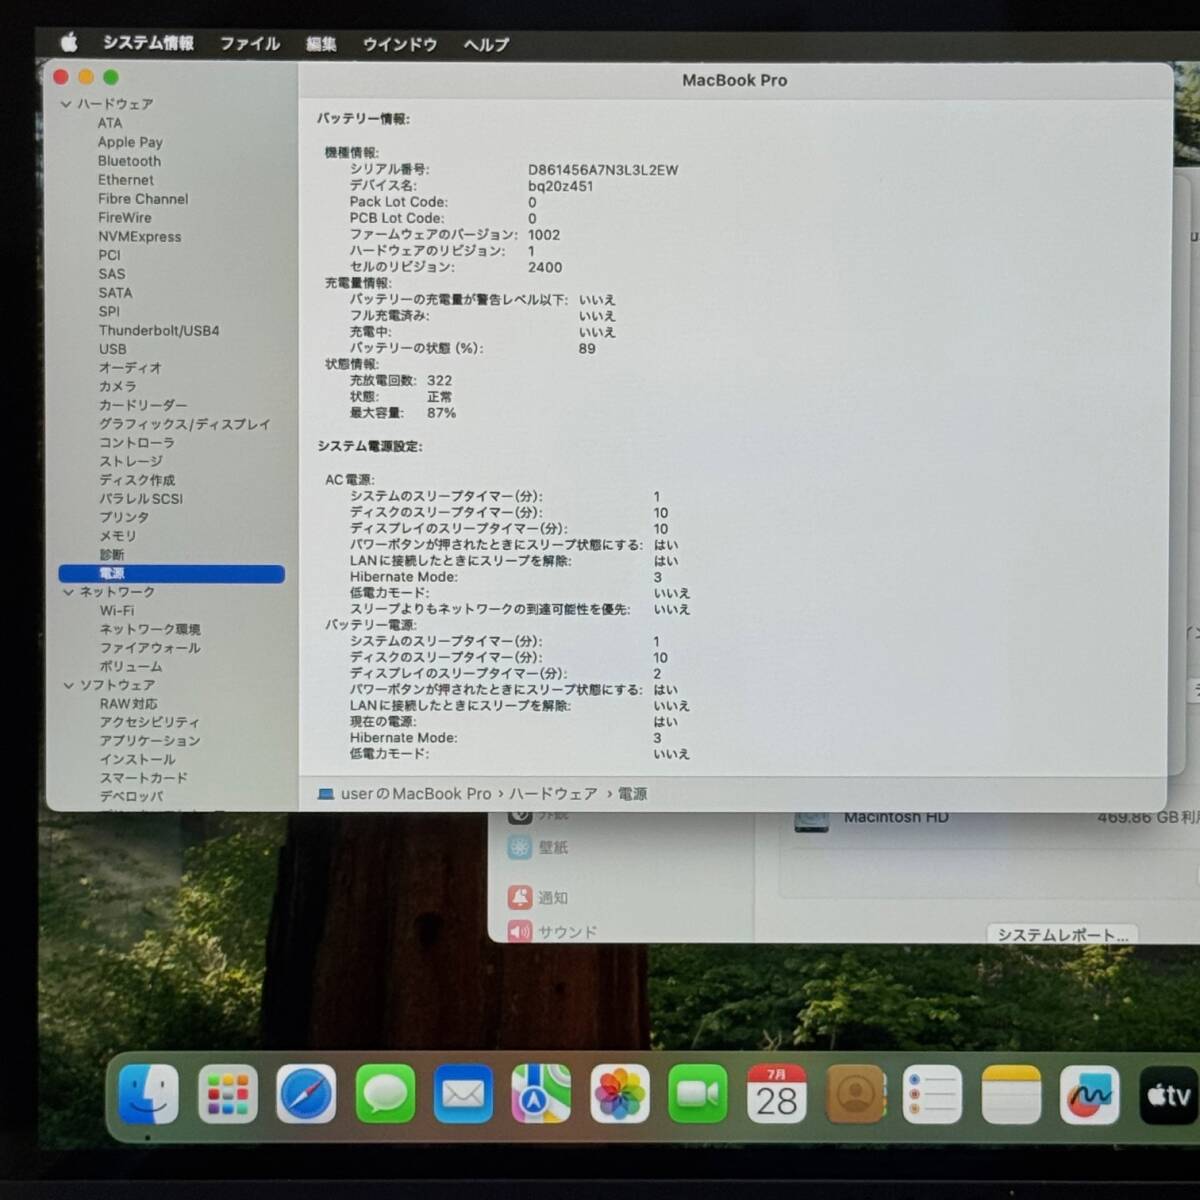
Task: Open the ヘルプ menu
Action: (486, 44)
